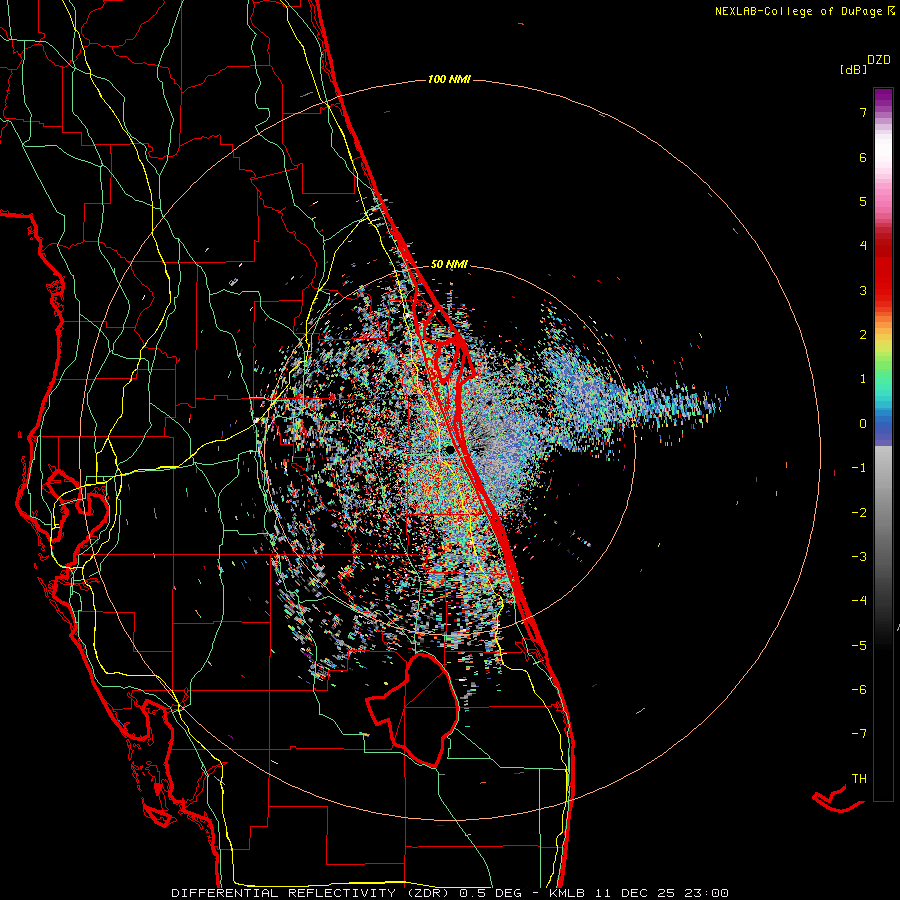Click the -3 dB scale tick label
This screenshot has width=900, height=900.
(x=859, y=557)
